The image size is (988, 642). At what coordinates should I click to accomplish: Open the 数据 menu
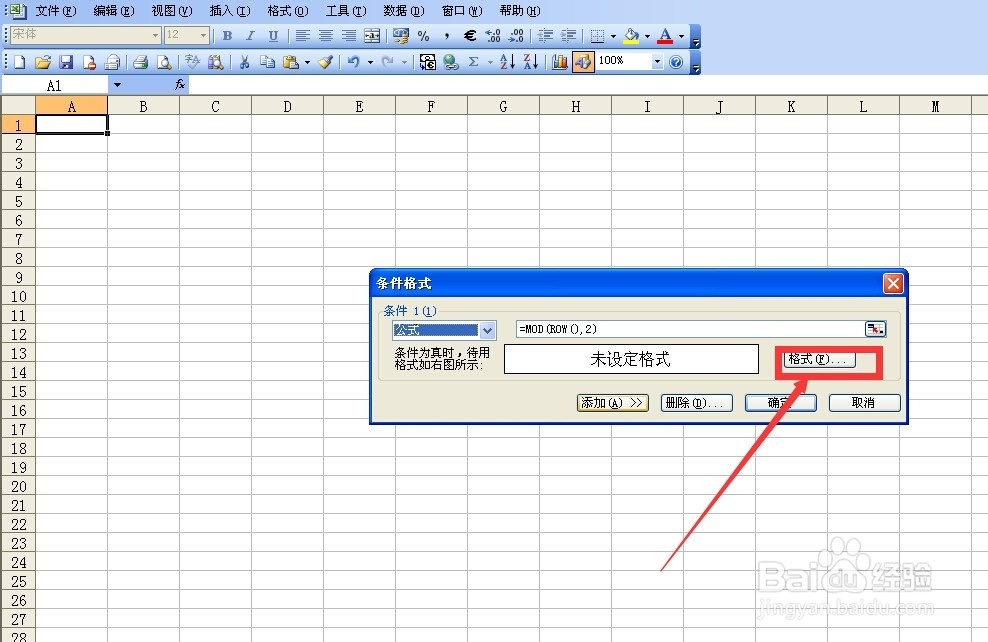pyautogui.click(x=403, y=11)
